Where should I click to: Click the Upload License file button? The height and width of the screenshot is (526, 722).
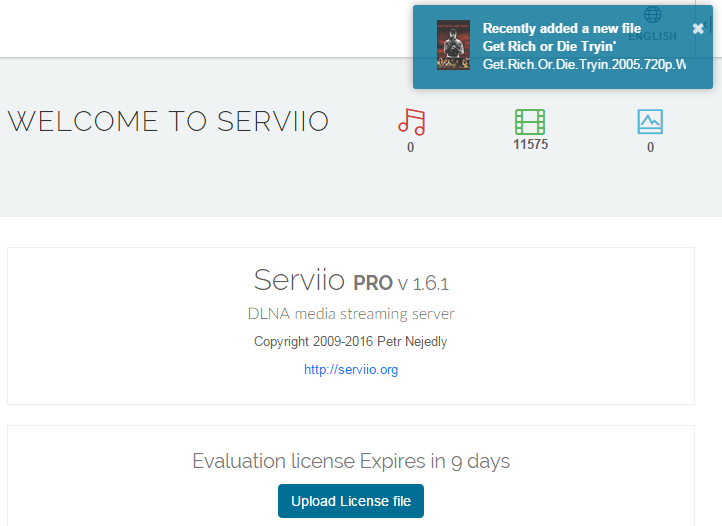click(351, 501)
